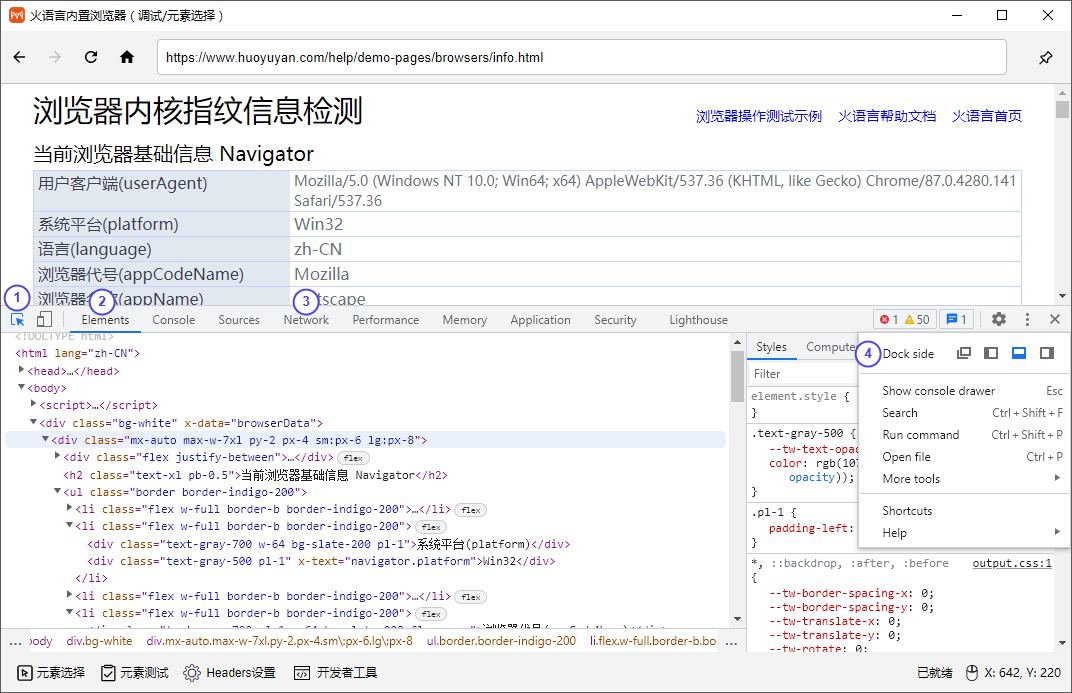Dock DevTools to the bottom
1072x693 pixels.
1019,353
